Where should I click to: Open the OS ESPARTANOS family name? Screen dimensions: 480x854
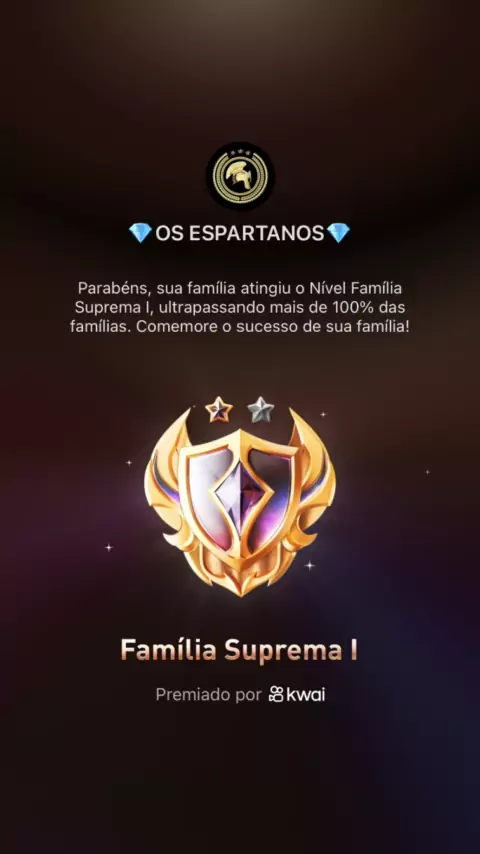(240, 233)
